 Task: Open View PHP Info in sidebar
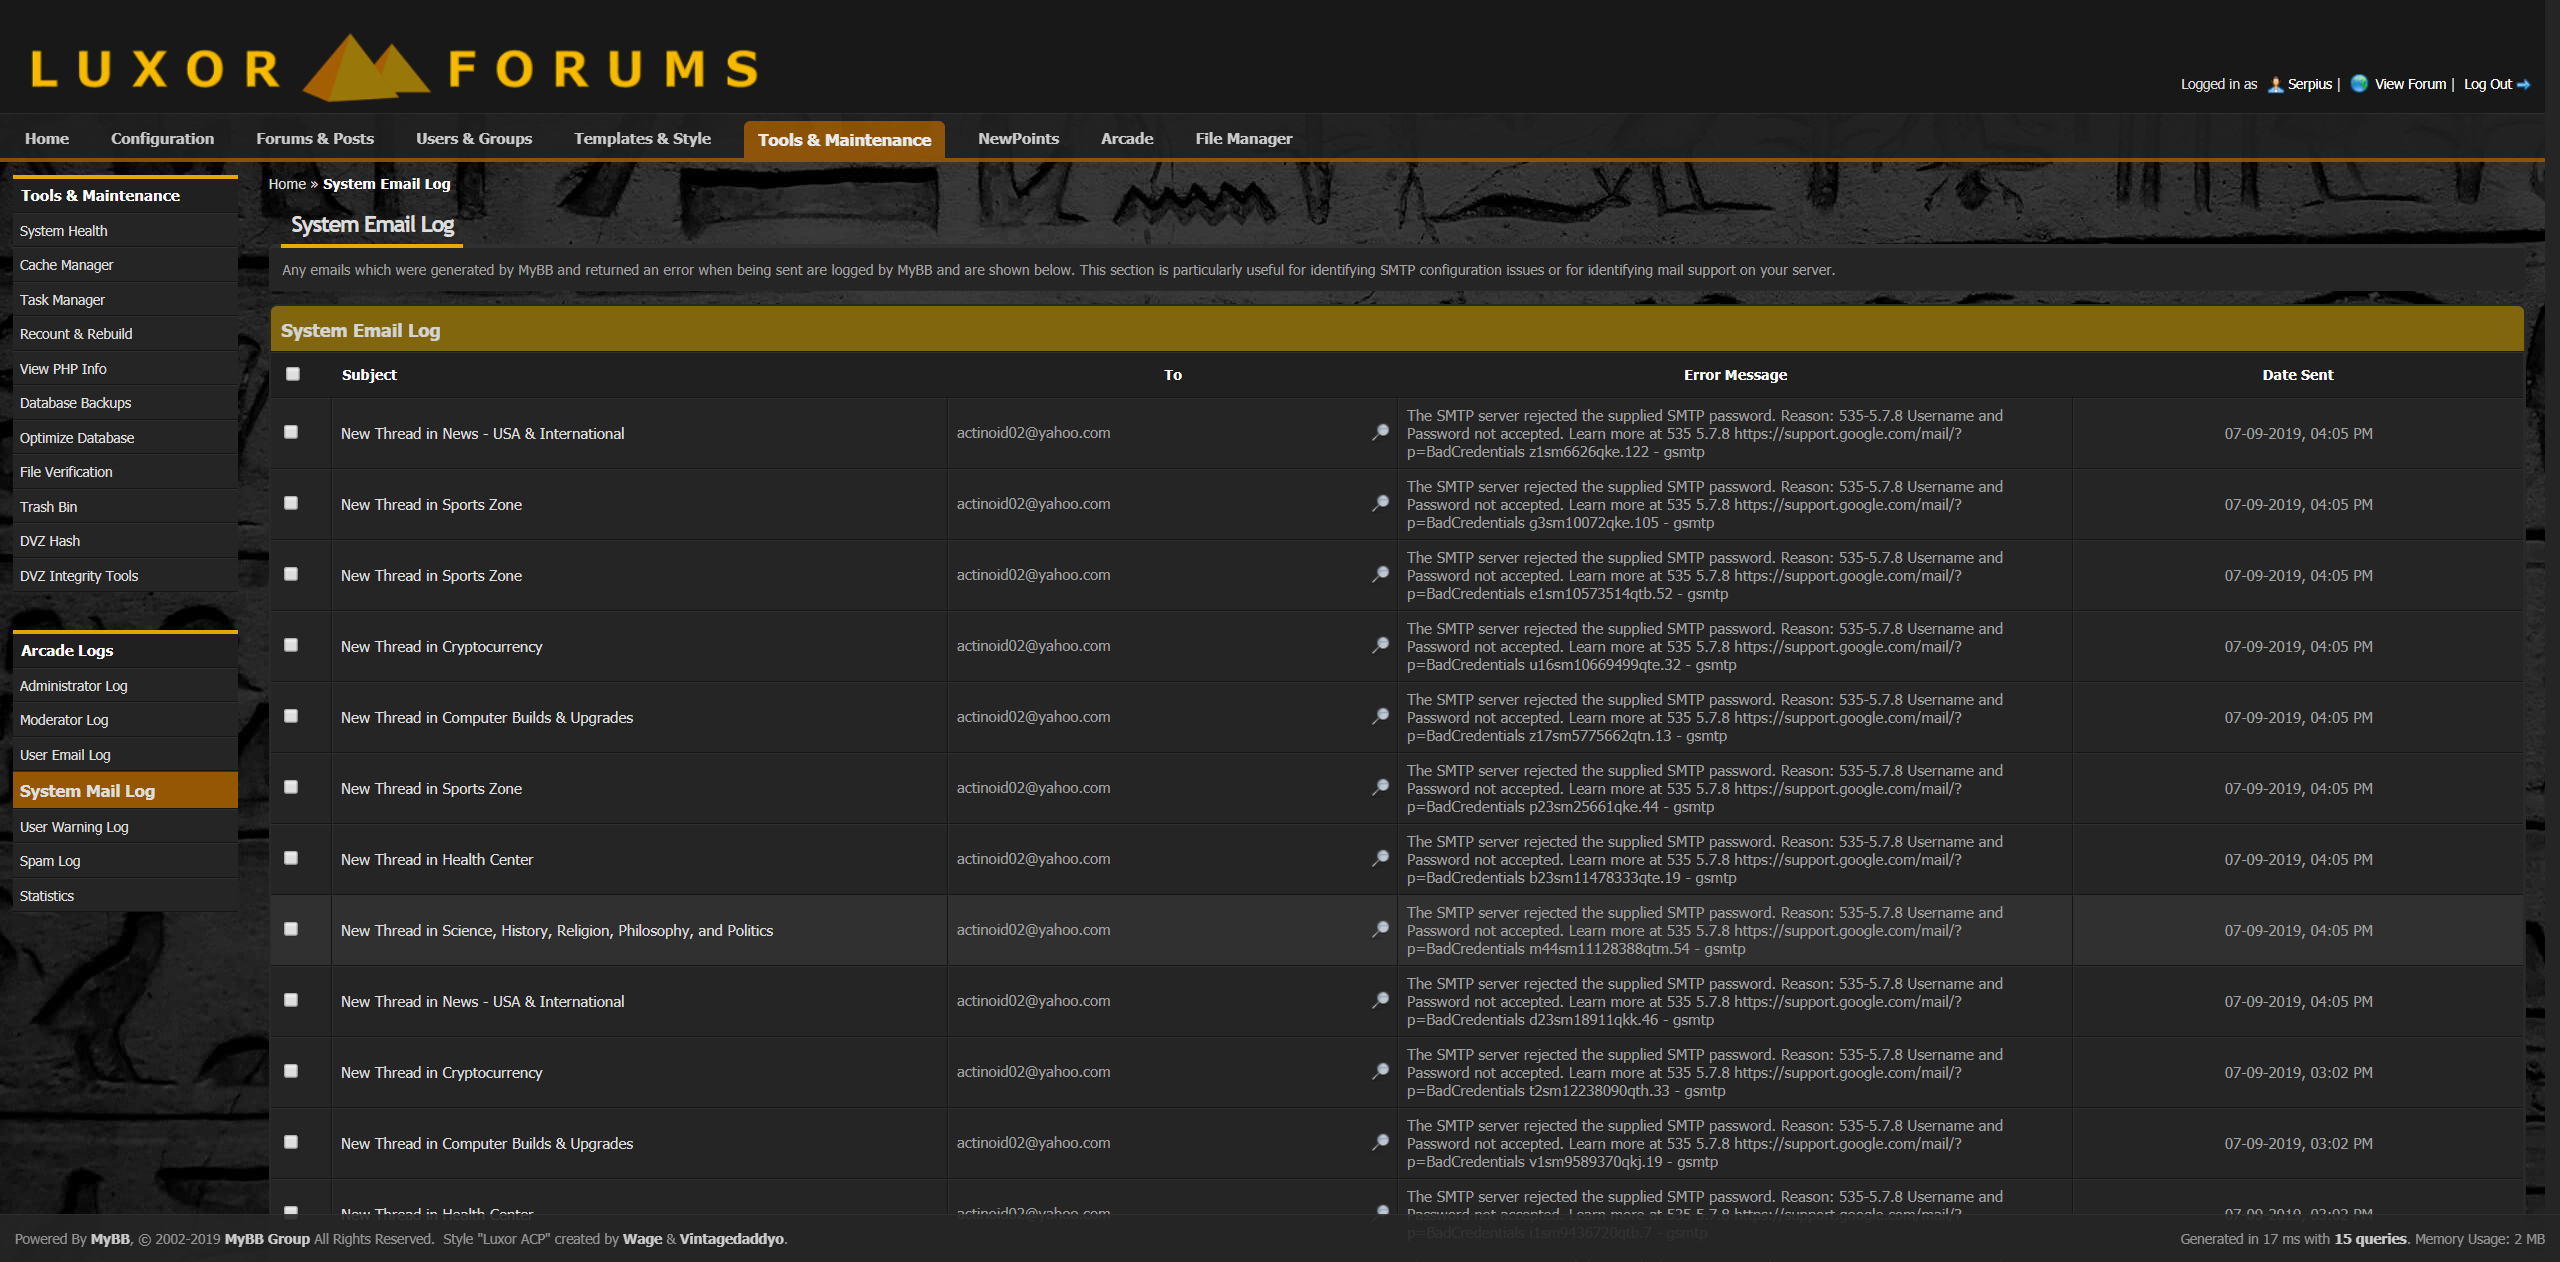click(x=125, y=369)
